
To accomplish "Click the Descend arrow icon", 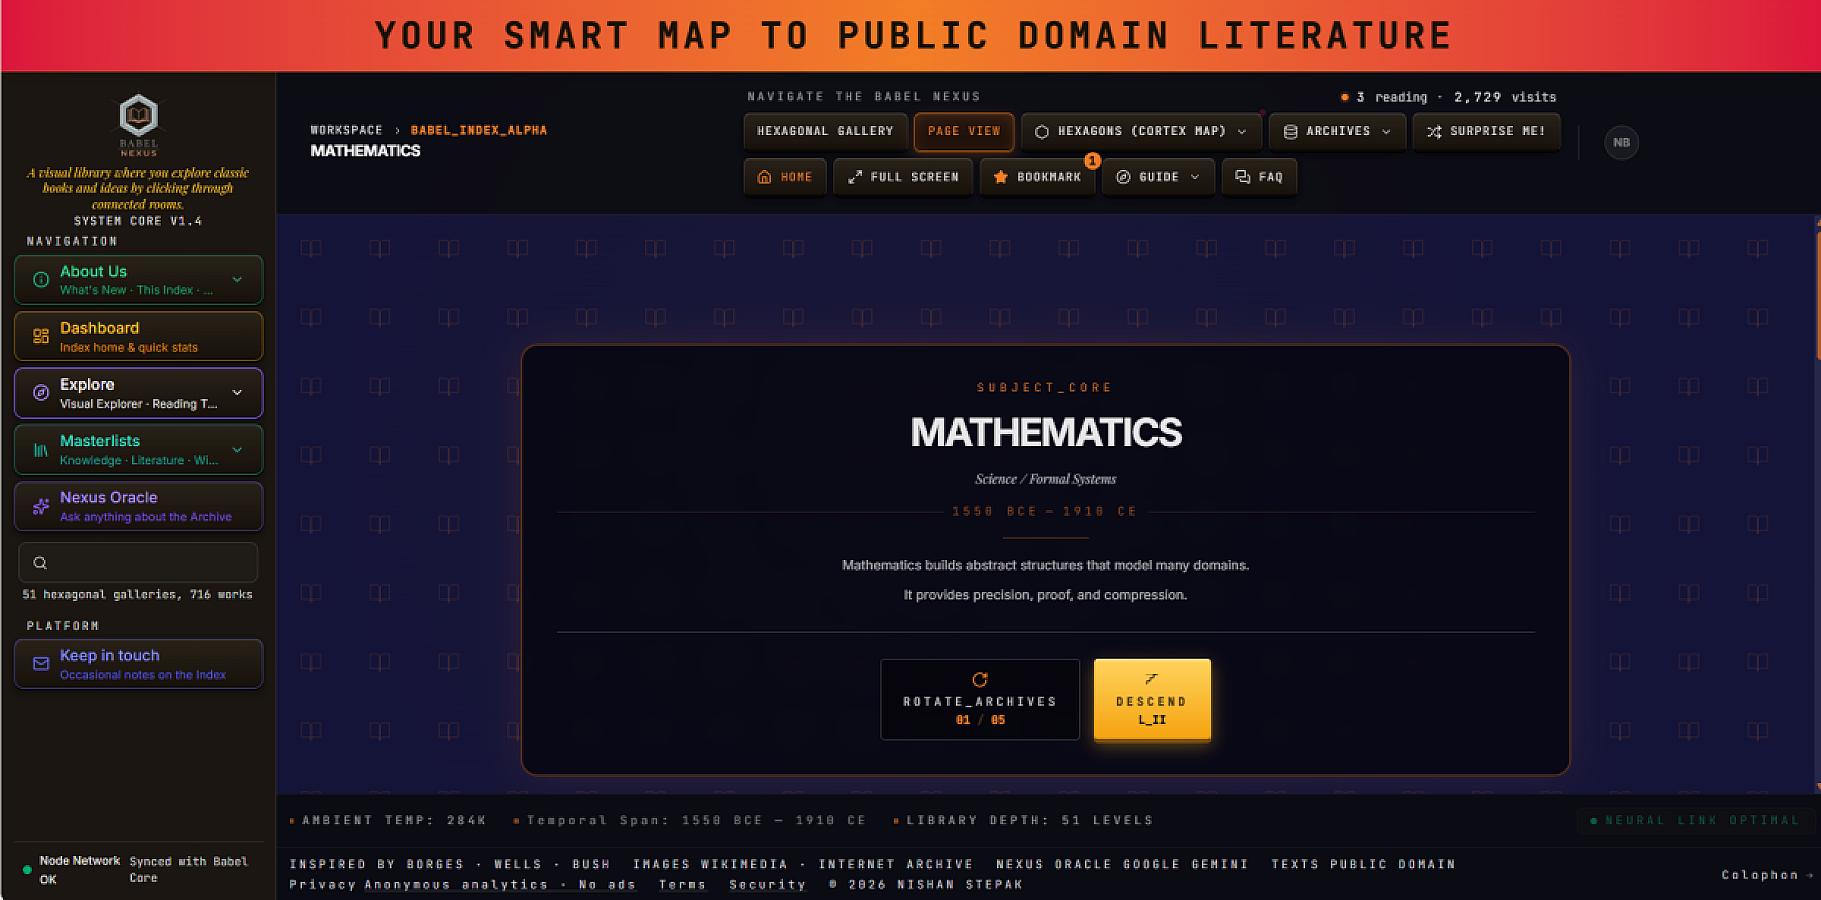I will [x=1151, y=679].
